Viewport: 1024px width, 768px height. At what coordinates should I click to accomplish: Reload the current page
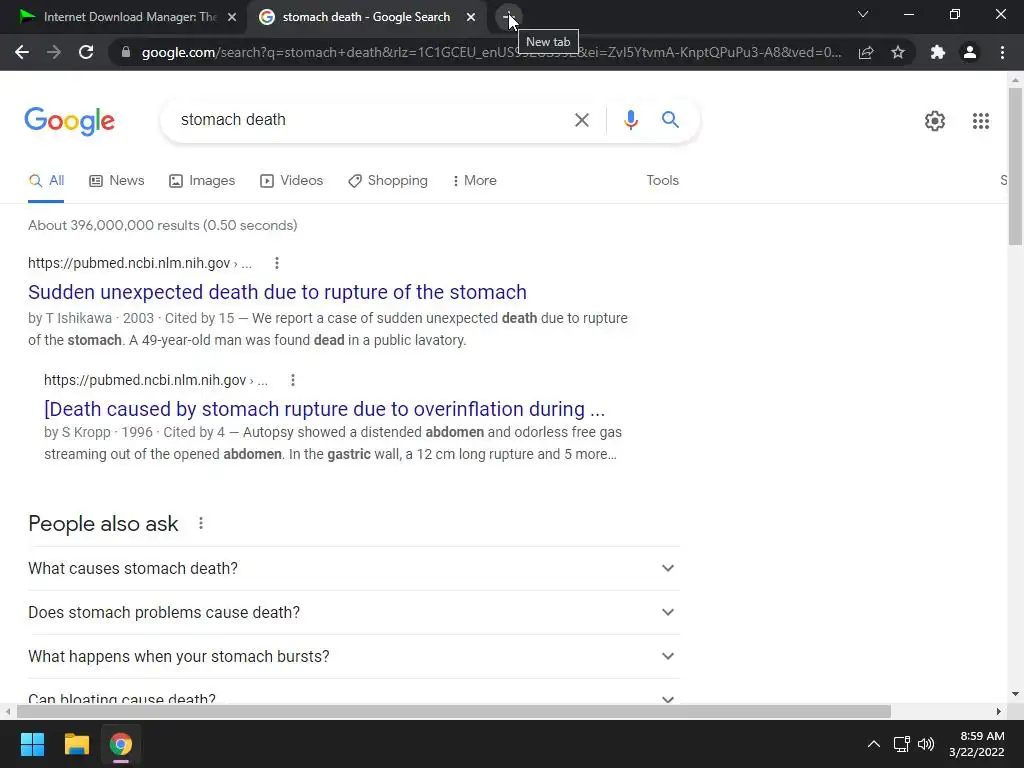(x=86, y=52)
